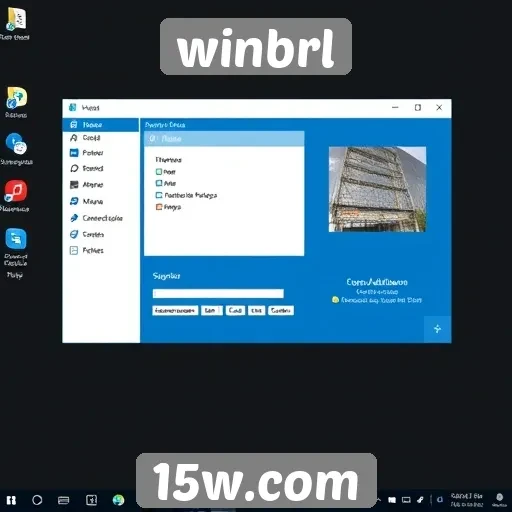The height and width of the screenshot is (512, 512).
Task: Open the light-blue chat-bubbles desktop icon
Action: point(16,239)
